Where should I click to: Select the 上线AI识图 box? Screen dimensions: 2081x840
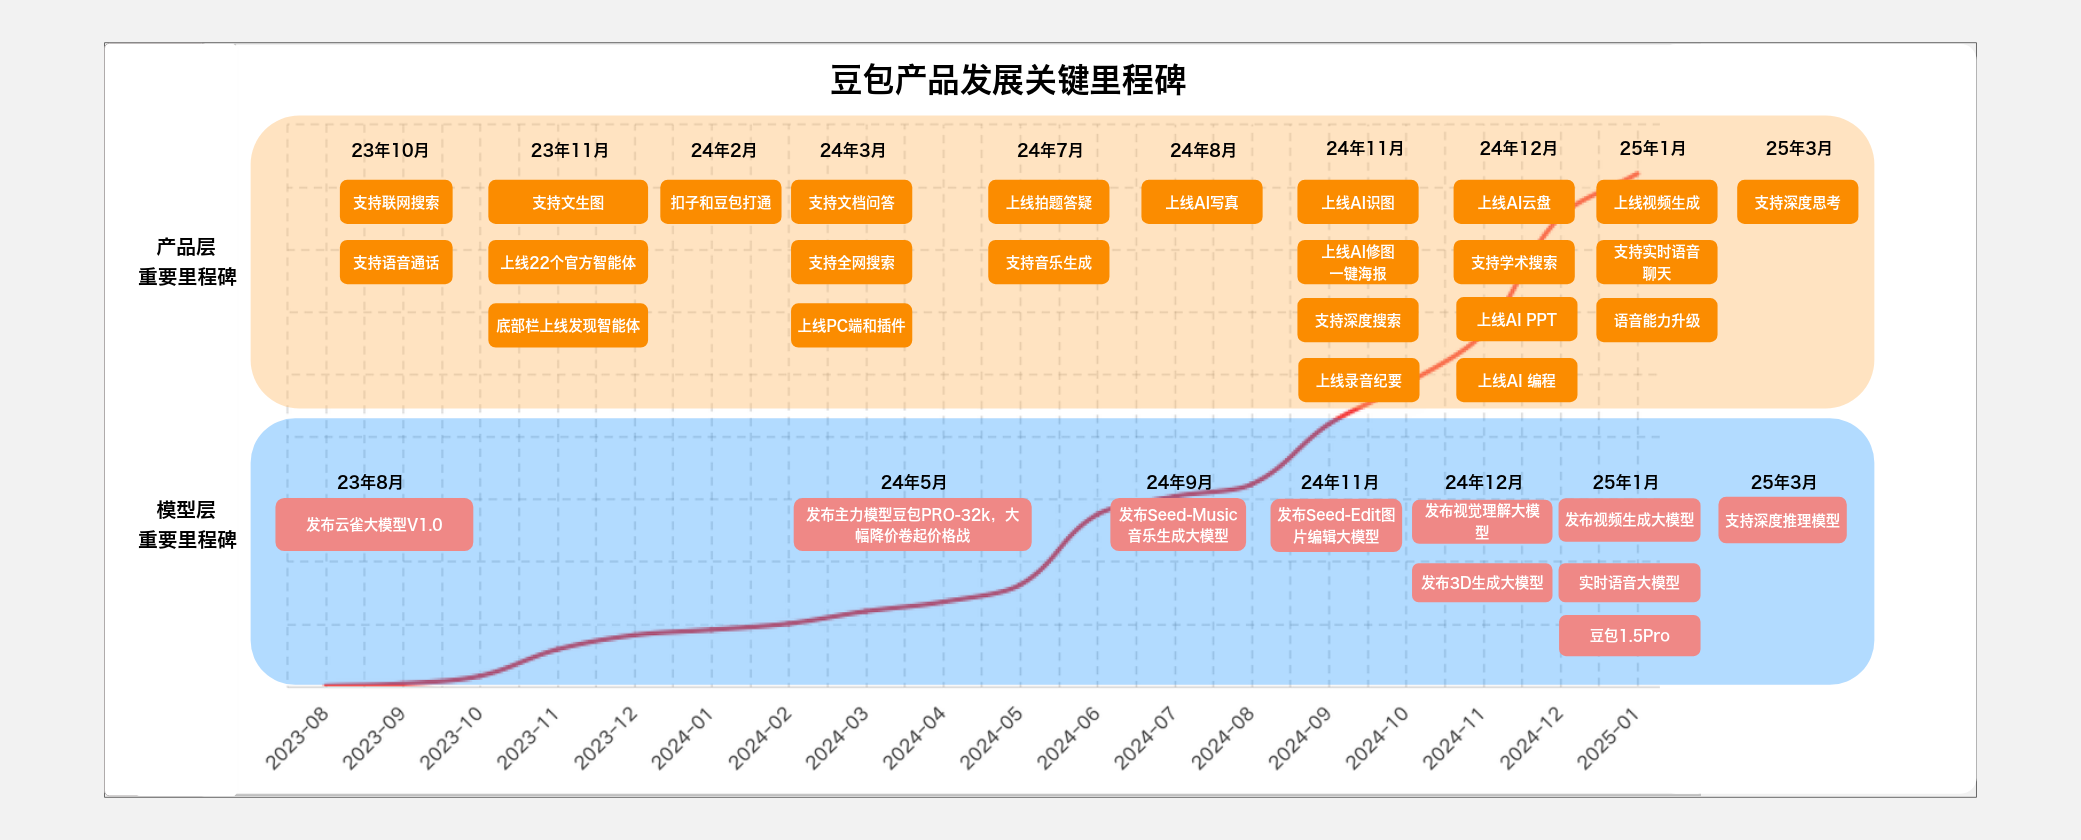tap(1358, 202)
